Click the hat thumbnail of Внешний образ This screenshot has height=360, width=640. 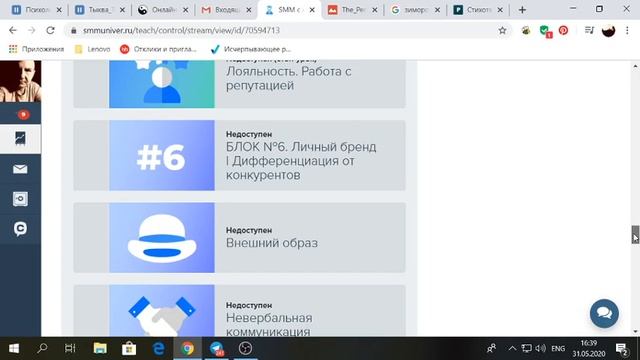point(162,238)
